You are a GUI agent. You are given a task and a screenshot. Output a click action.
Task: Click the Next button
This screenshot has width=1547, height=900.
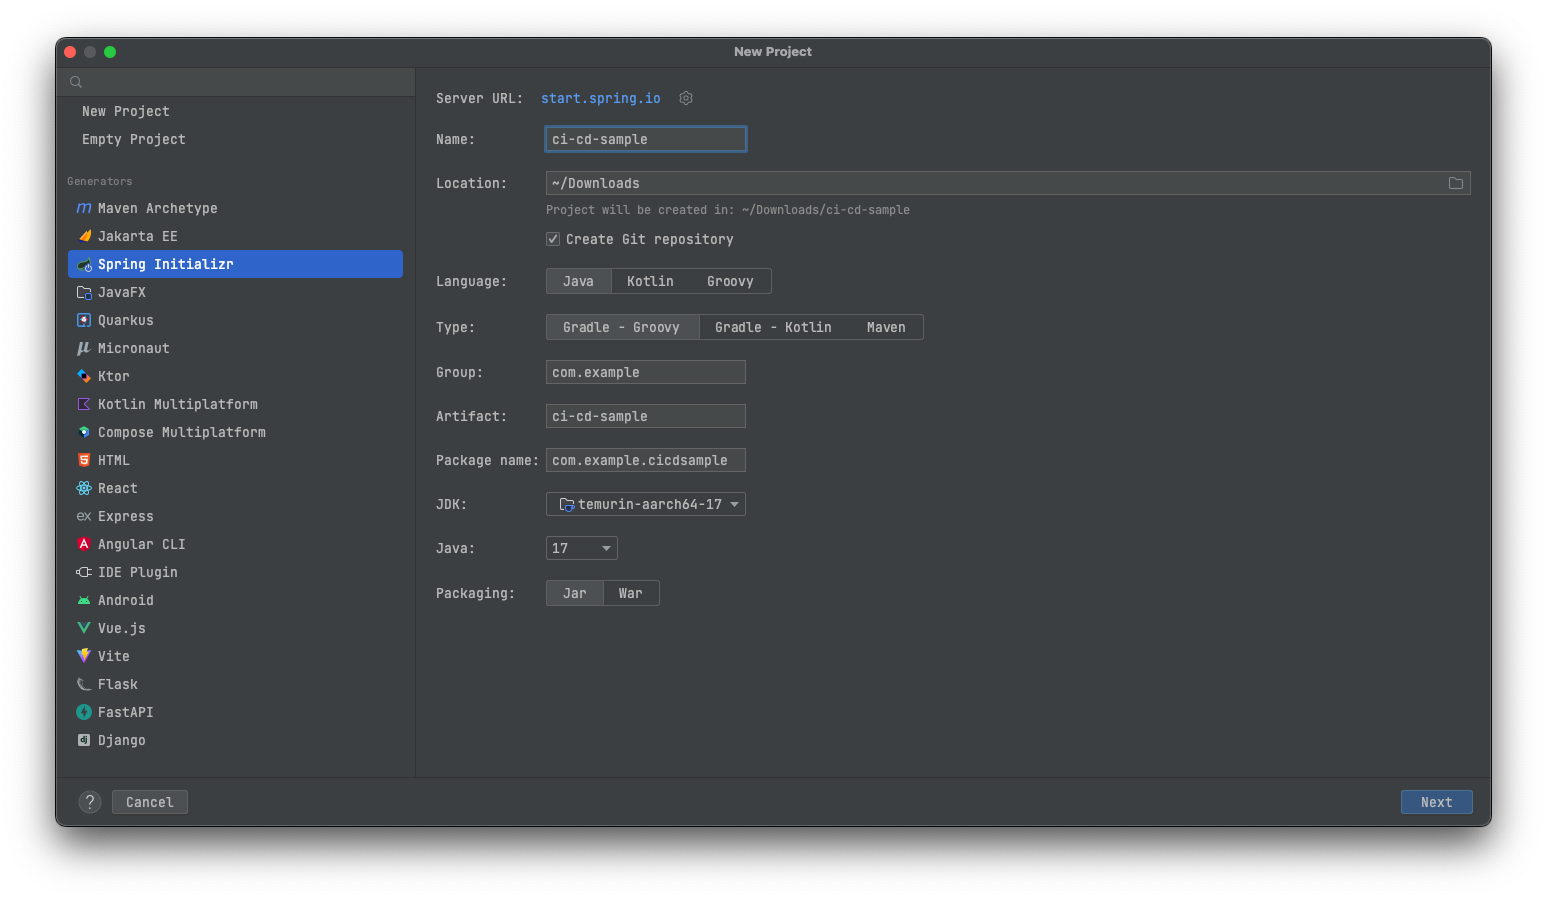(1436, 802)
